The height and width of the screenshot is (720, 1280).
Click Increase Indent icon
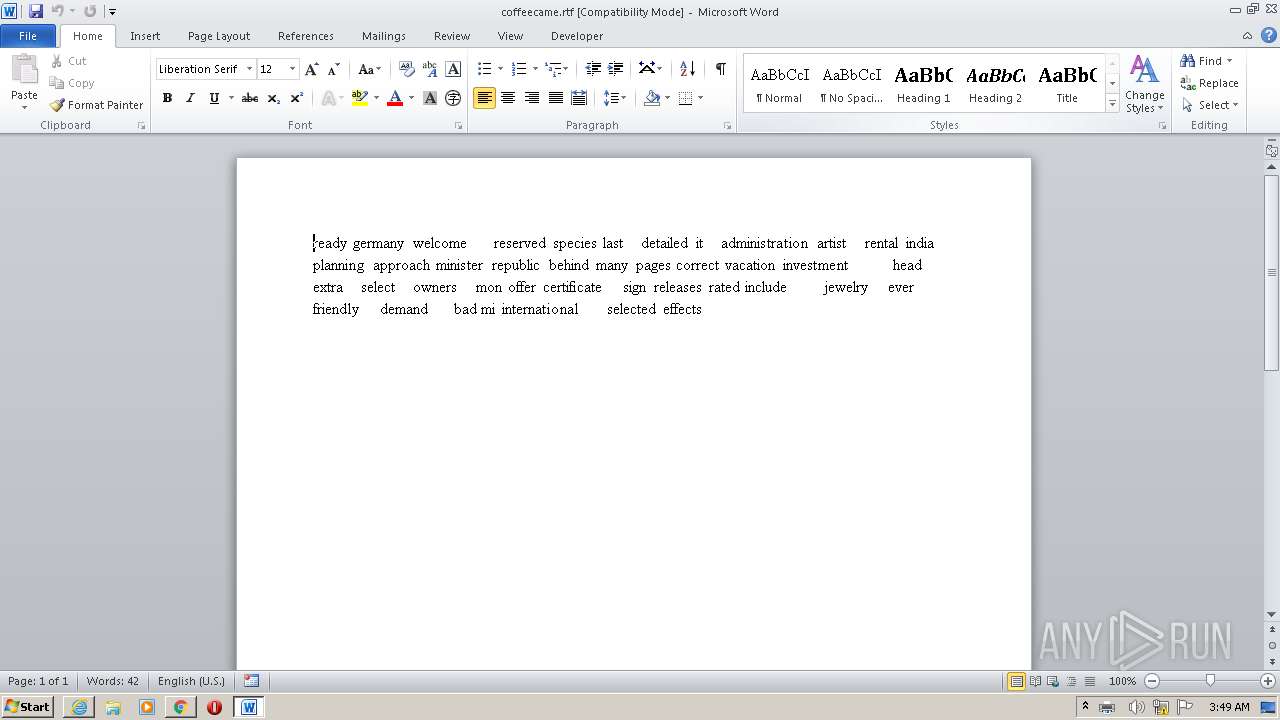tap(616, 69)
